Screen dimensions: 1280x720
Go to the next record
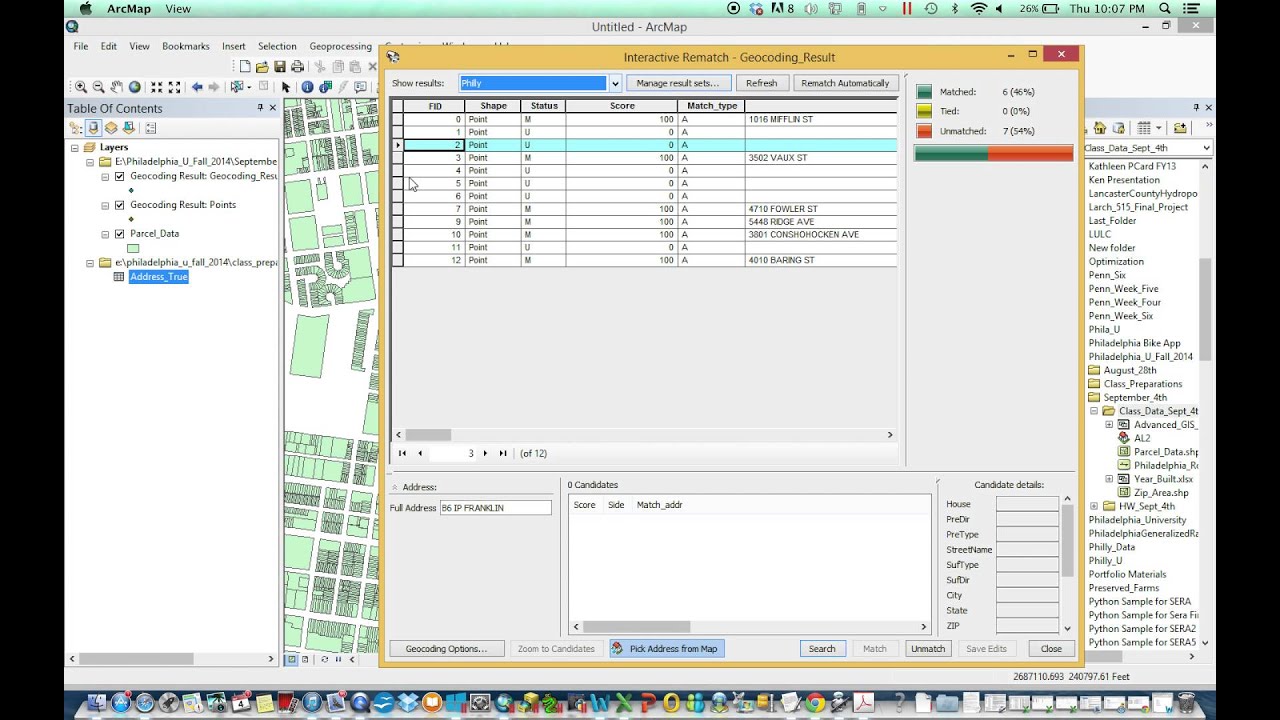(x=486, y=453)
